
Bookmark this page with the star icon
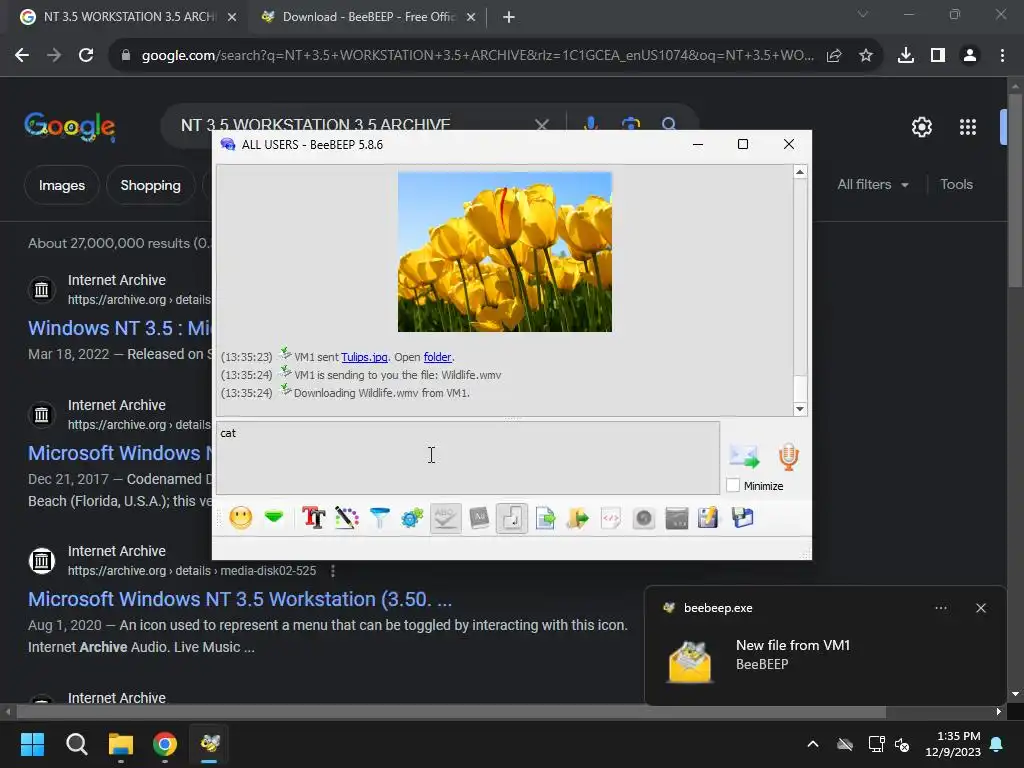click(x=866, y=56)
